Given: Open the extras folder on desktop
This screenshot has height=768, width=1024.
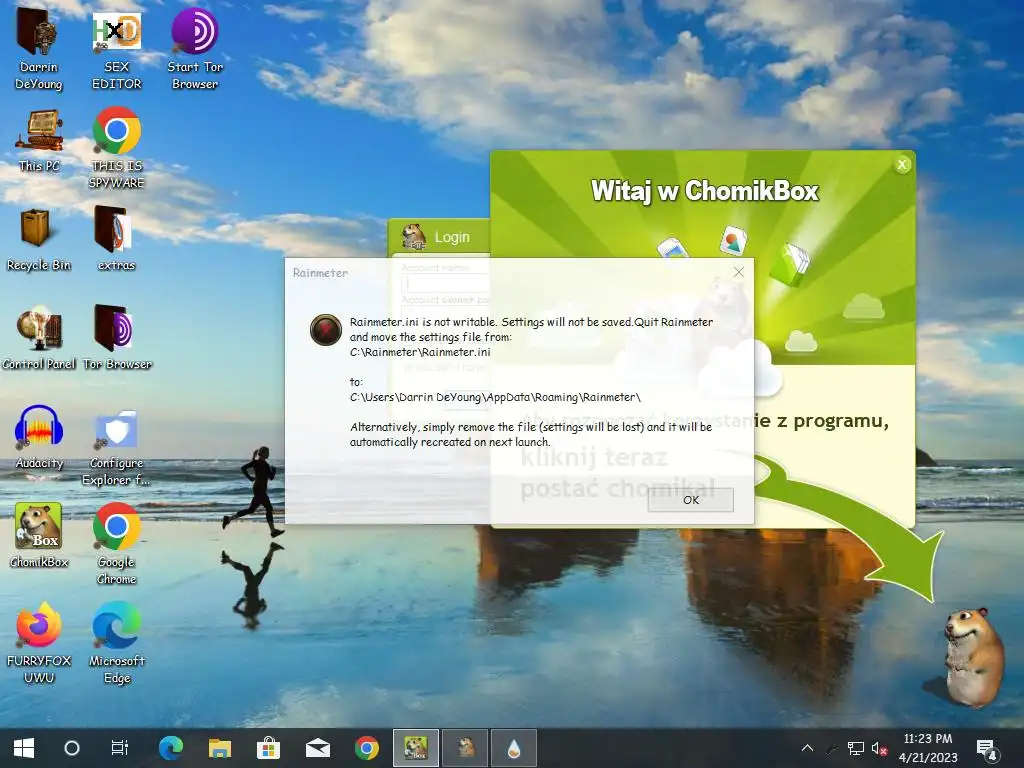Looking at the screenshot, I should (x=116, y=240).
